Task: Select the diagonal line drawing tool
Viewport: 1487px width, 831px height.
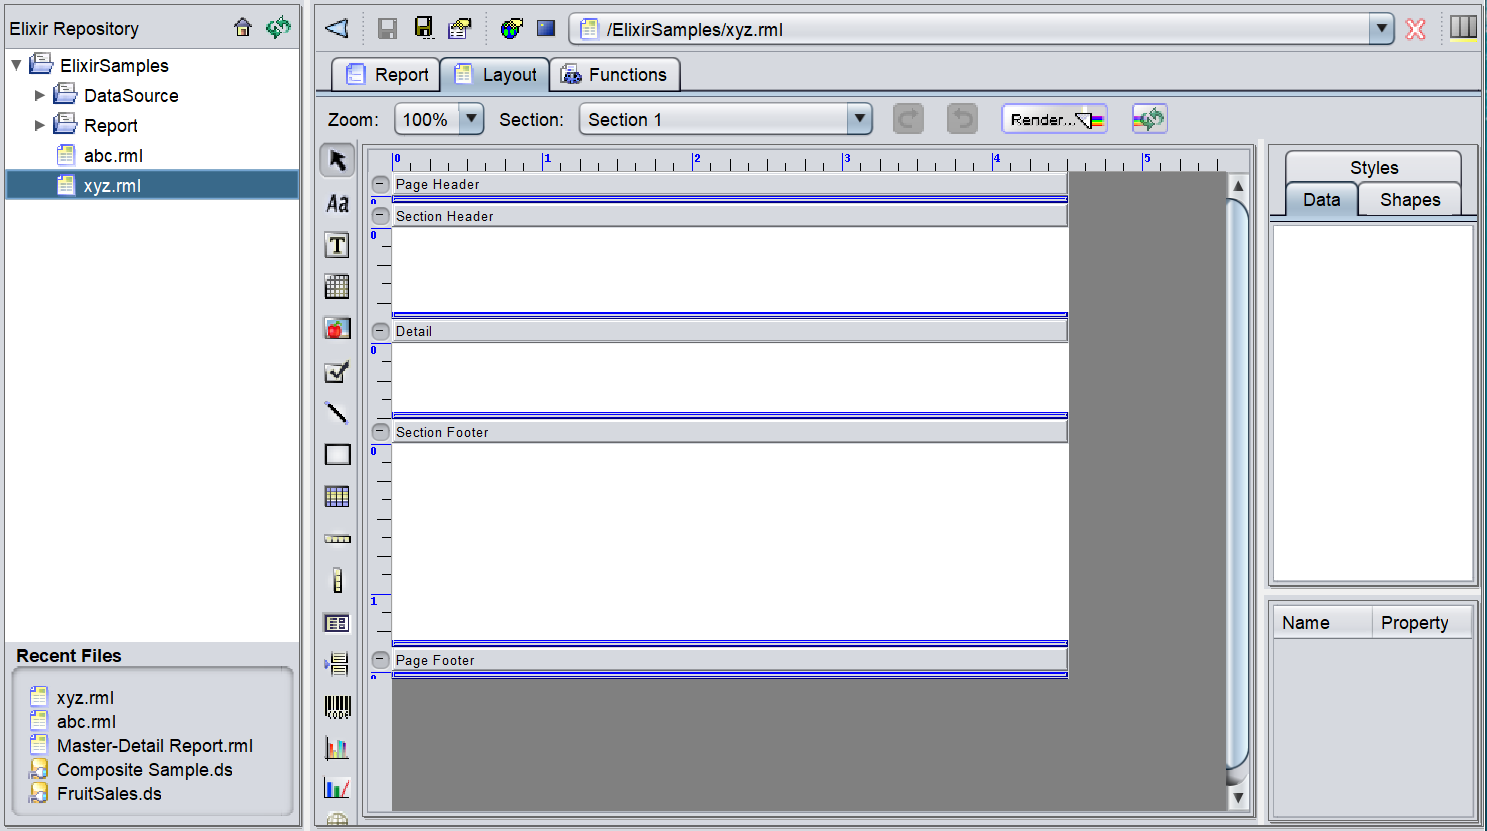Action: [337, 412]
